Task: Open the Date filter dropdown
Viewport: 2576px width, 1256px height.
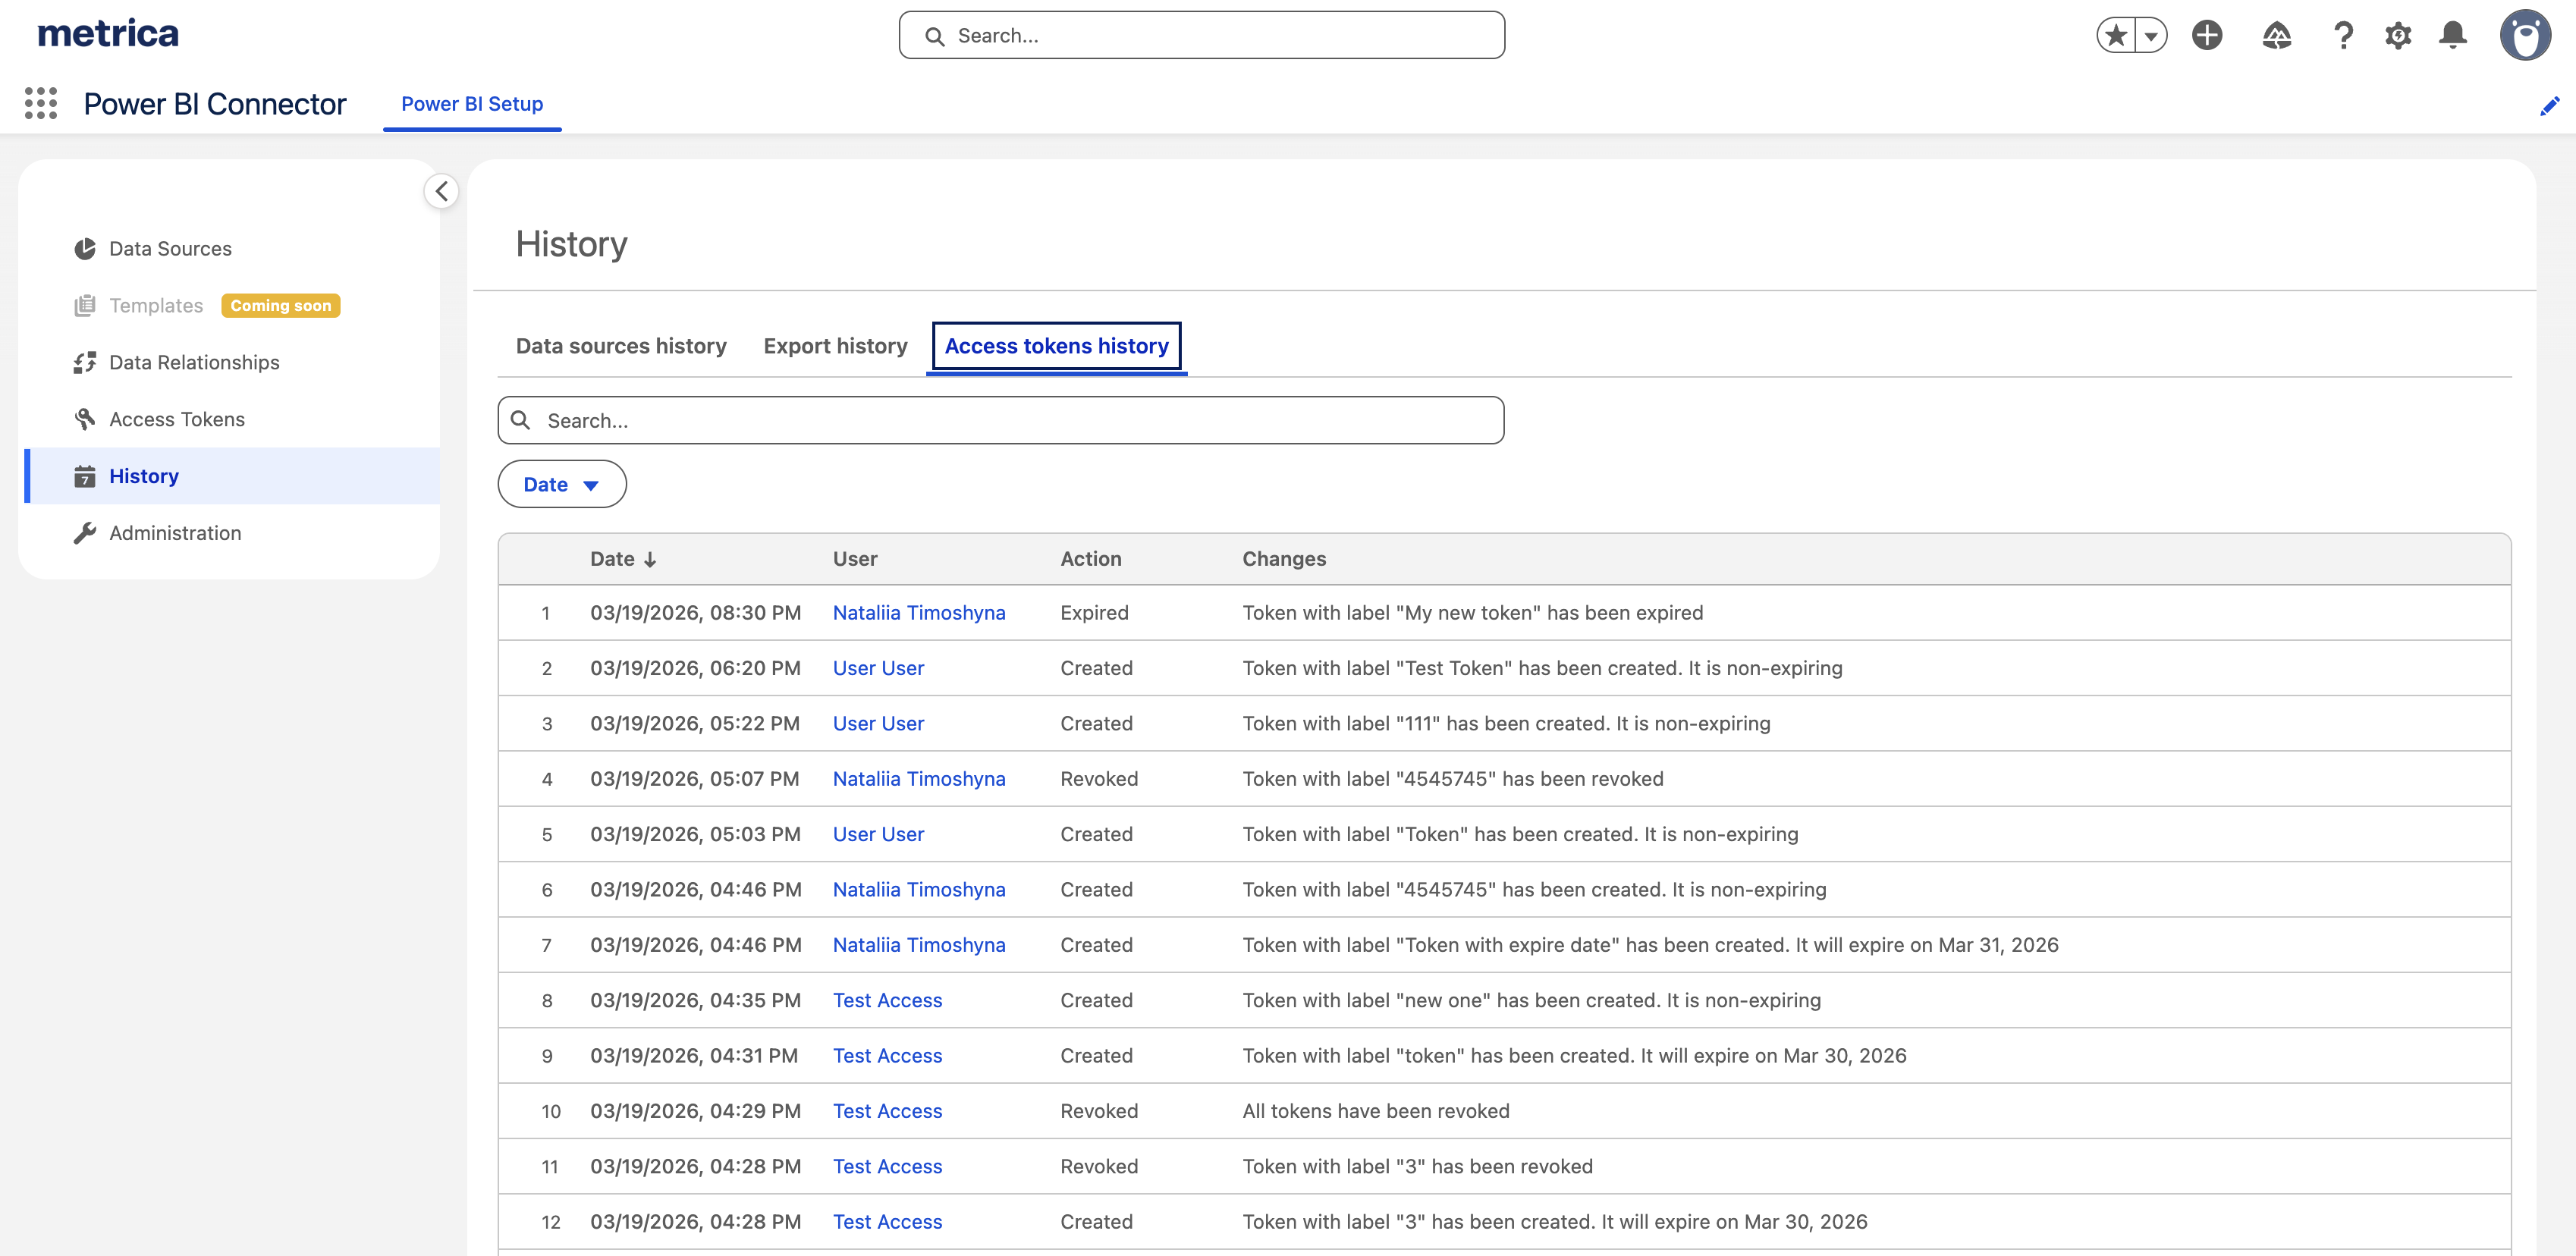Action: [x=561, y=484]
